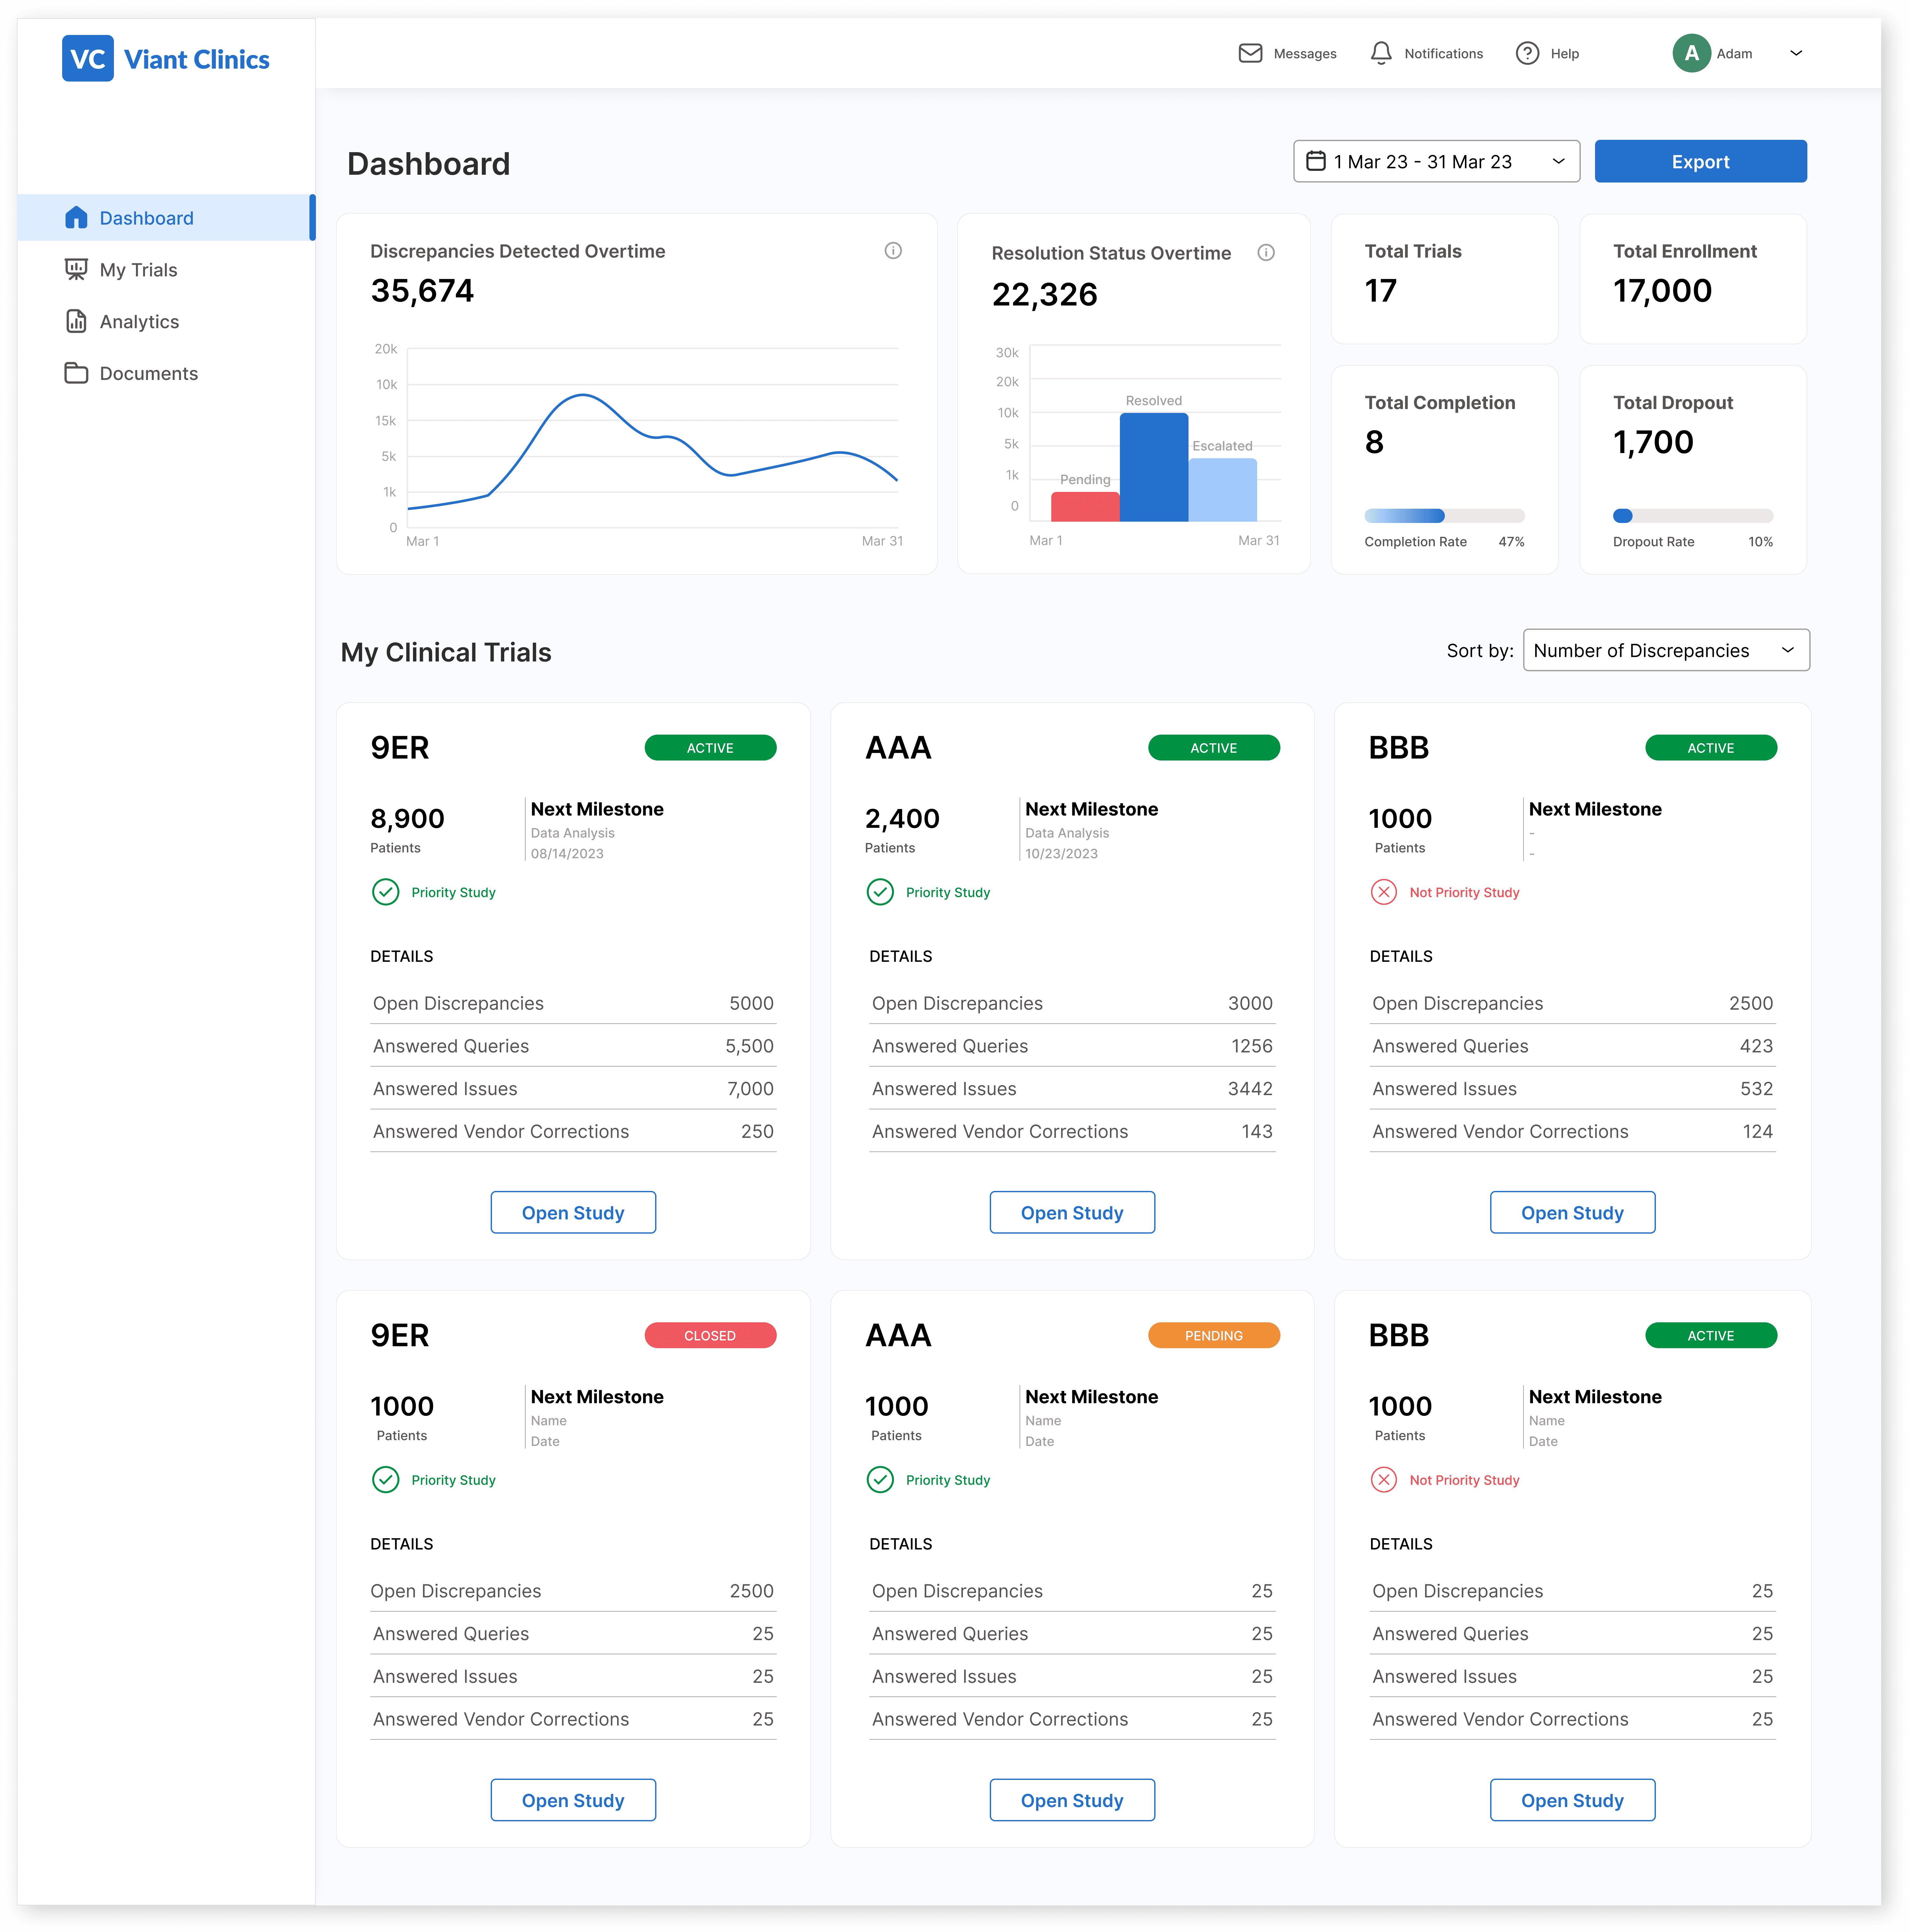Click info icon on Discrepancies Detected Overtime
1909x1932 pixels.
pyautogui.click(x=893, y=251)
